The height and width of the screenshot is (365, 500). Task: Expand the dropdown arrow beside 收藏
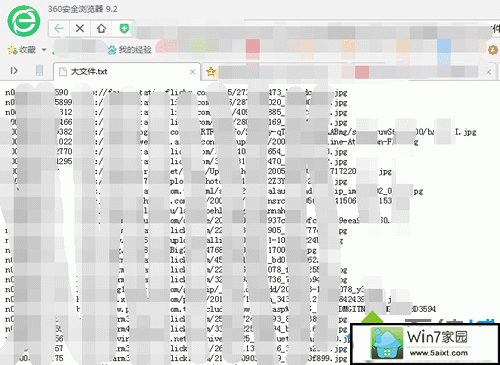(44, 50)
